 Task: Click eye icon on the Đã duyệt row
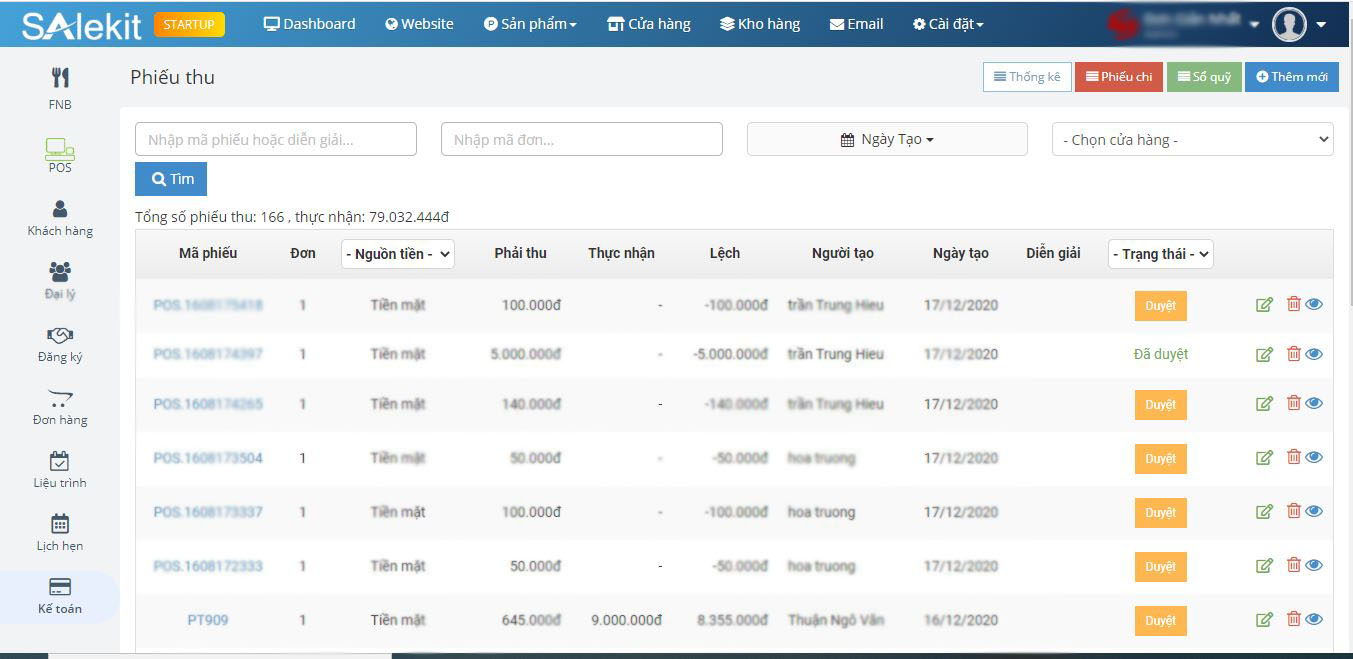[1314, 354]
